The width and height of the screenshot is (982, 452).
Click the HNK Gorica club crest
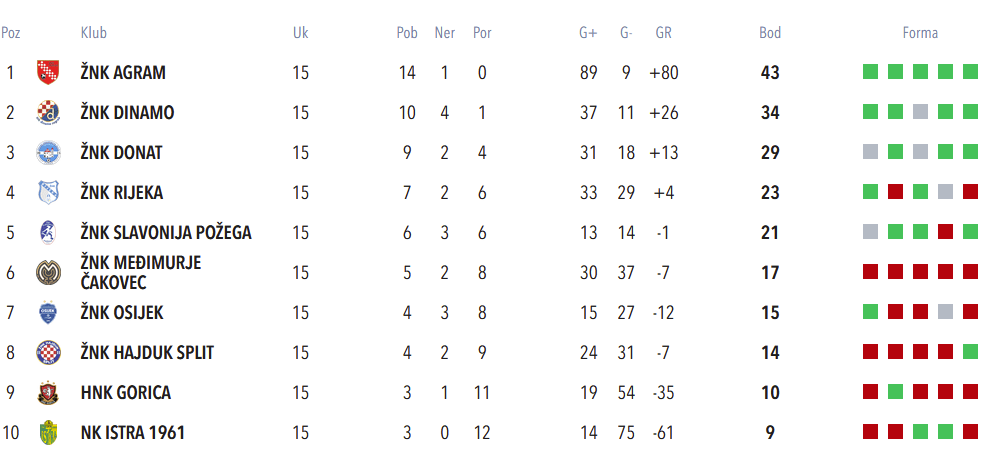coord(47,392)
